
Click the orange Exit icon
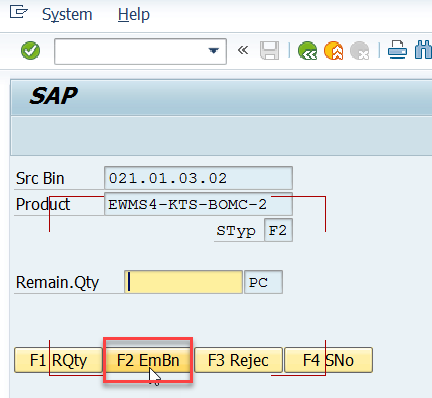click(333, 51)
